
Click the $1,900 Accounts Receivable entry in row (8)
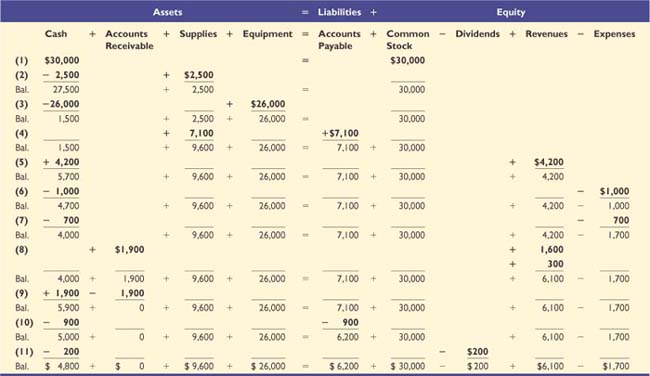(129, 250)
